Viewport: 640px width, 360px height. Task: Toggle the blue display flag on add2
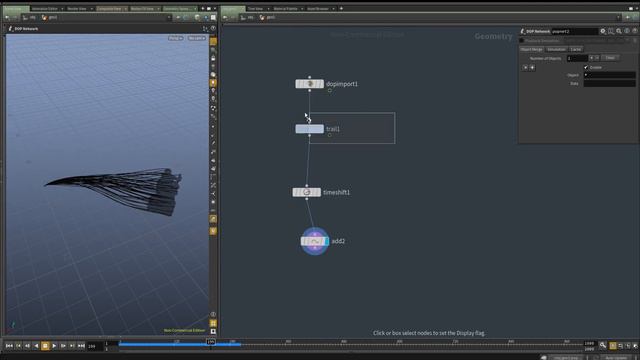coord(327,241)
